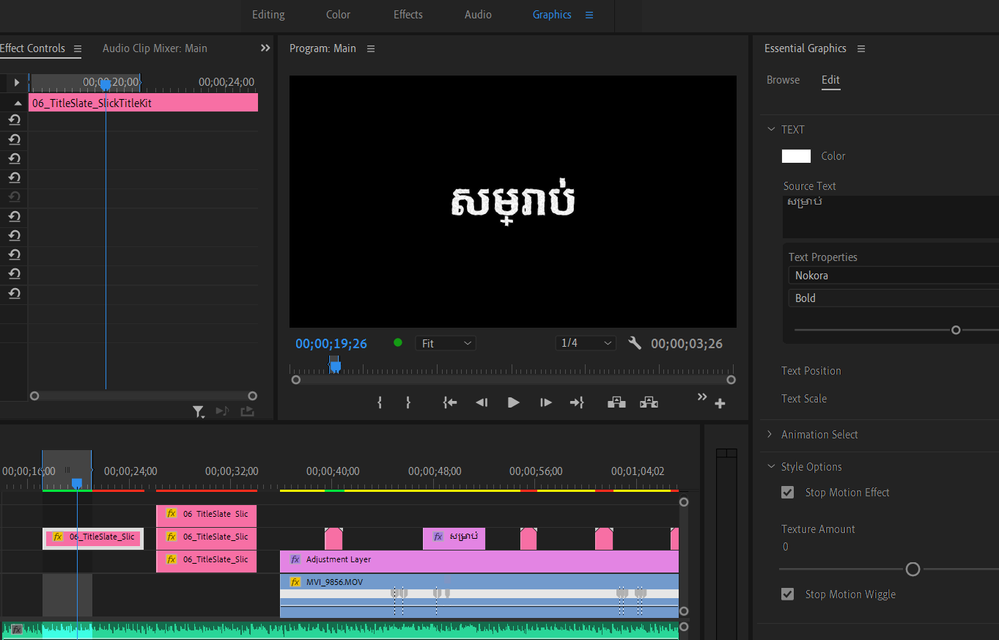Show more transport buttons in Program monitor
999x640 pixels.
click(701, 397)
